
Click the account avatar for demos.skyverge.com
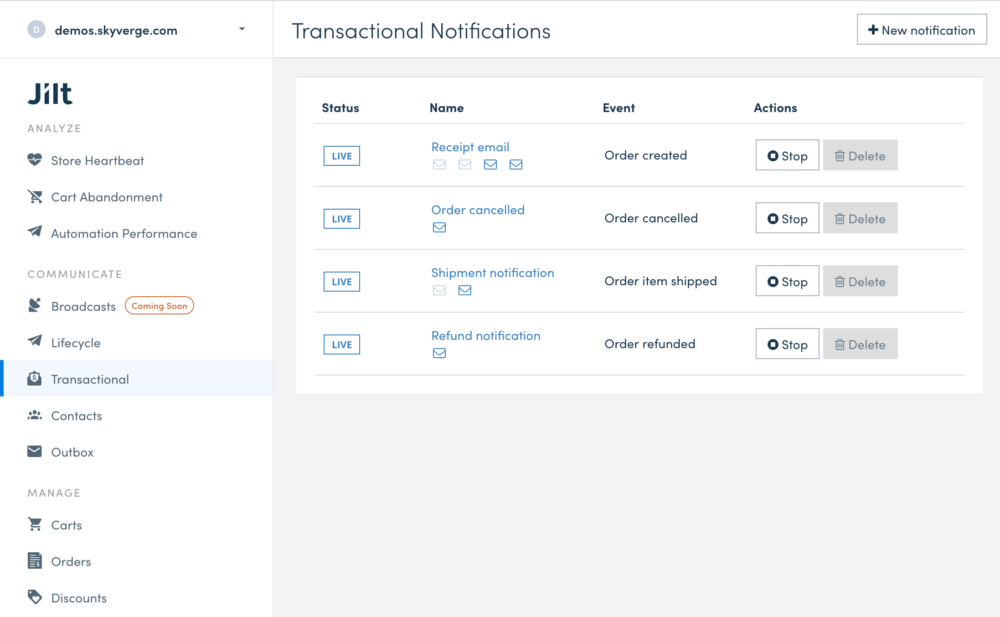36,29
